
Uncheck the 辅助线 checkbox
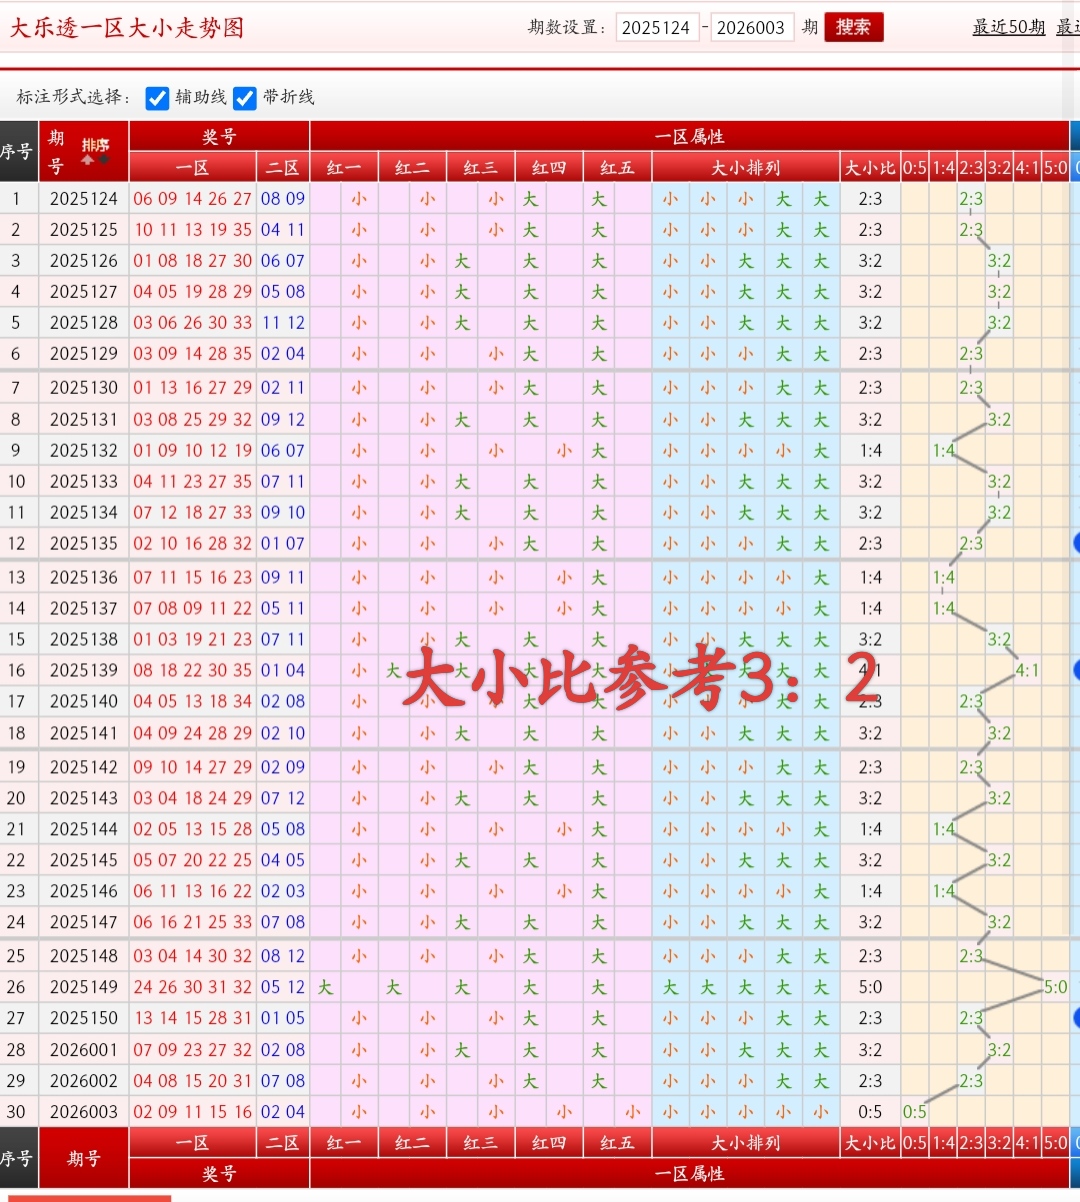(x=157, y=98)
